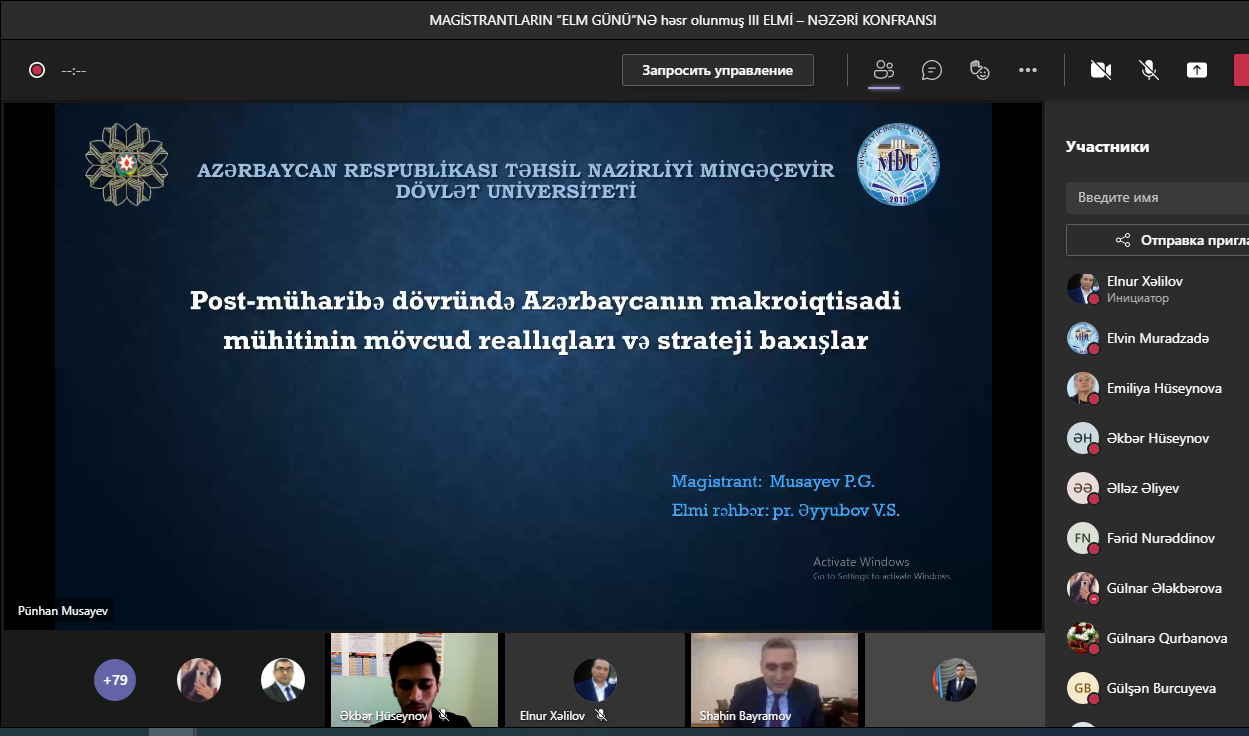Click the +79 more participants bubble
Viewport: 1249px width, 736px height.
(115, 680)
